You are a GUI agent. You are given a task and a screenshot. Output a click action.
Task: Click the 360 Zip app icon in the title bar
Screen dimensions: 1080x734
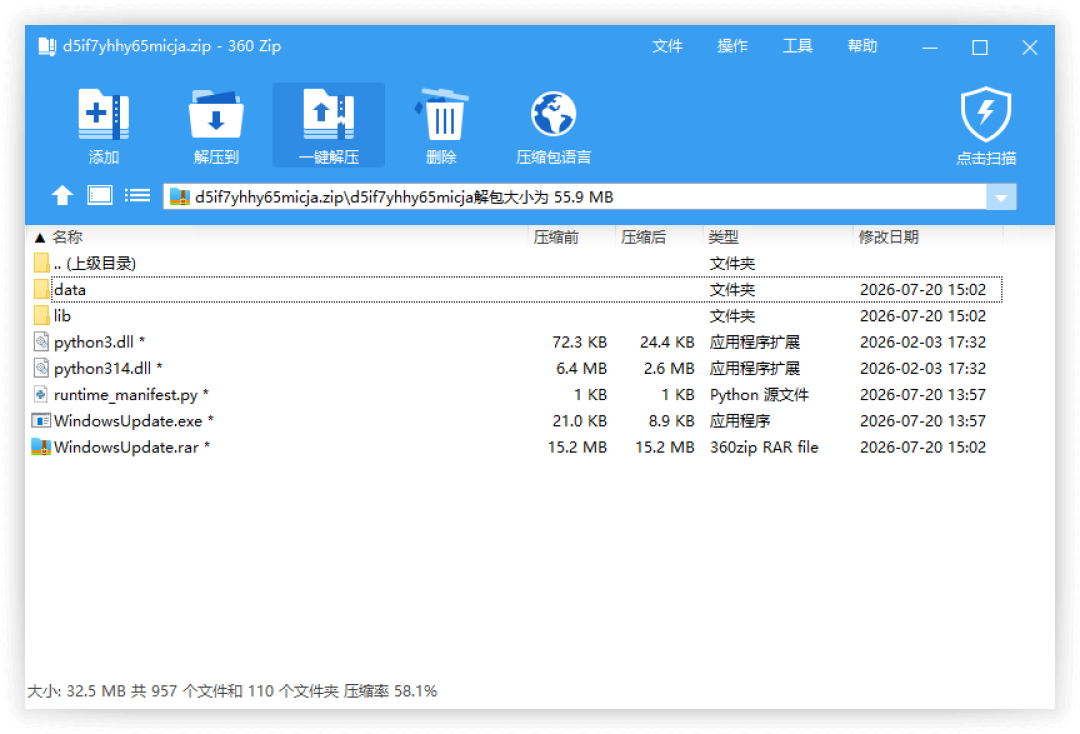[47, 46]
